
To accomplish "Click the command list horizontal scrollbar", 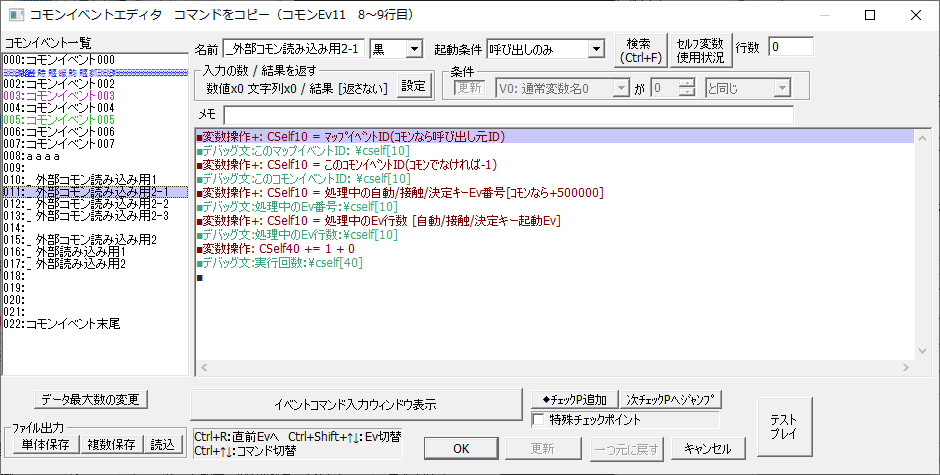I will click(x=556, y=367).
